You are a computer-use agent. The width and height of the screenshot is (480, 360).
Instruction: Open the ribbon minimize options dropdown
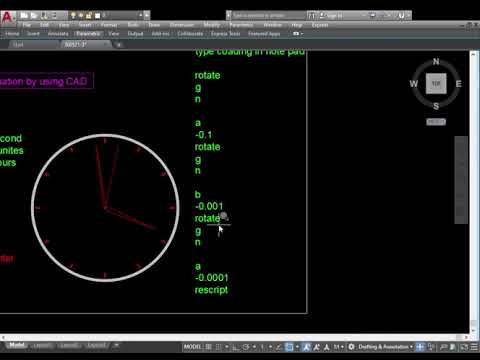click(x=302, y=33)
